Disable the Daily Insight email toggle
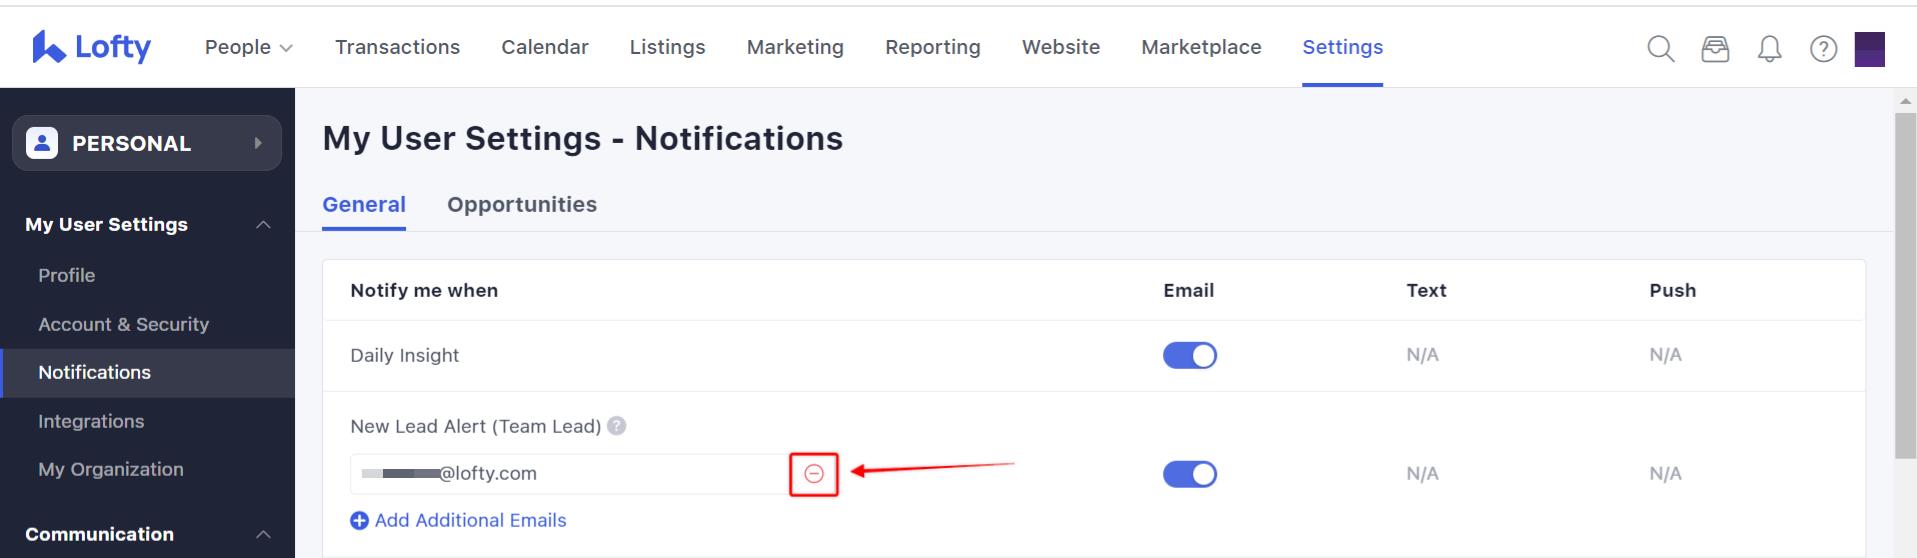The height and width of the screenshot is (558, 1917). [1189, 355]
